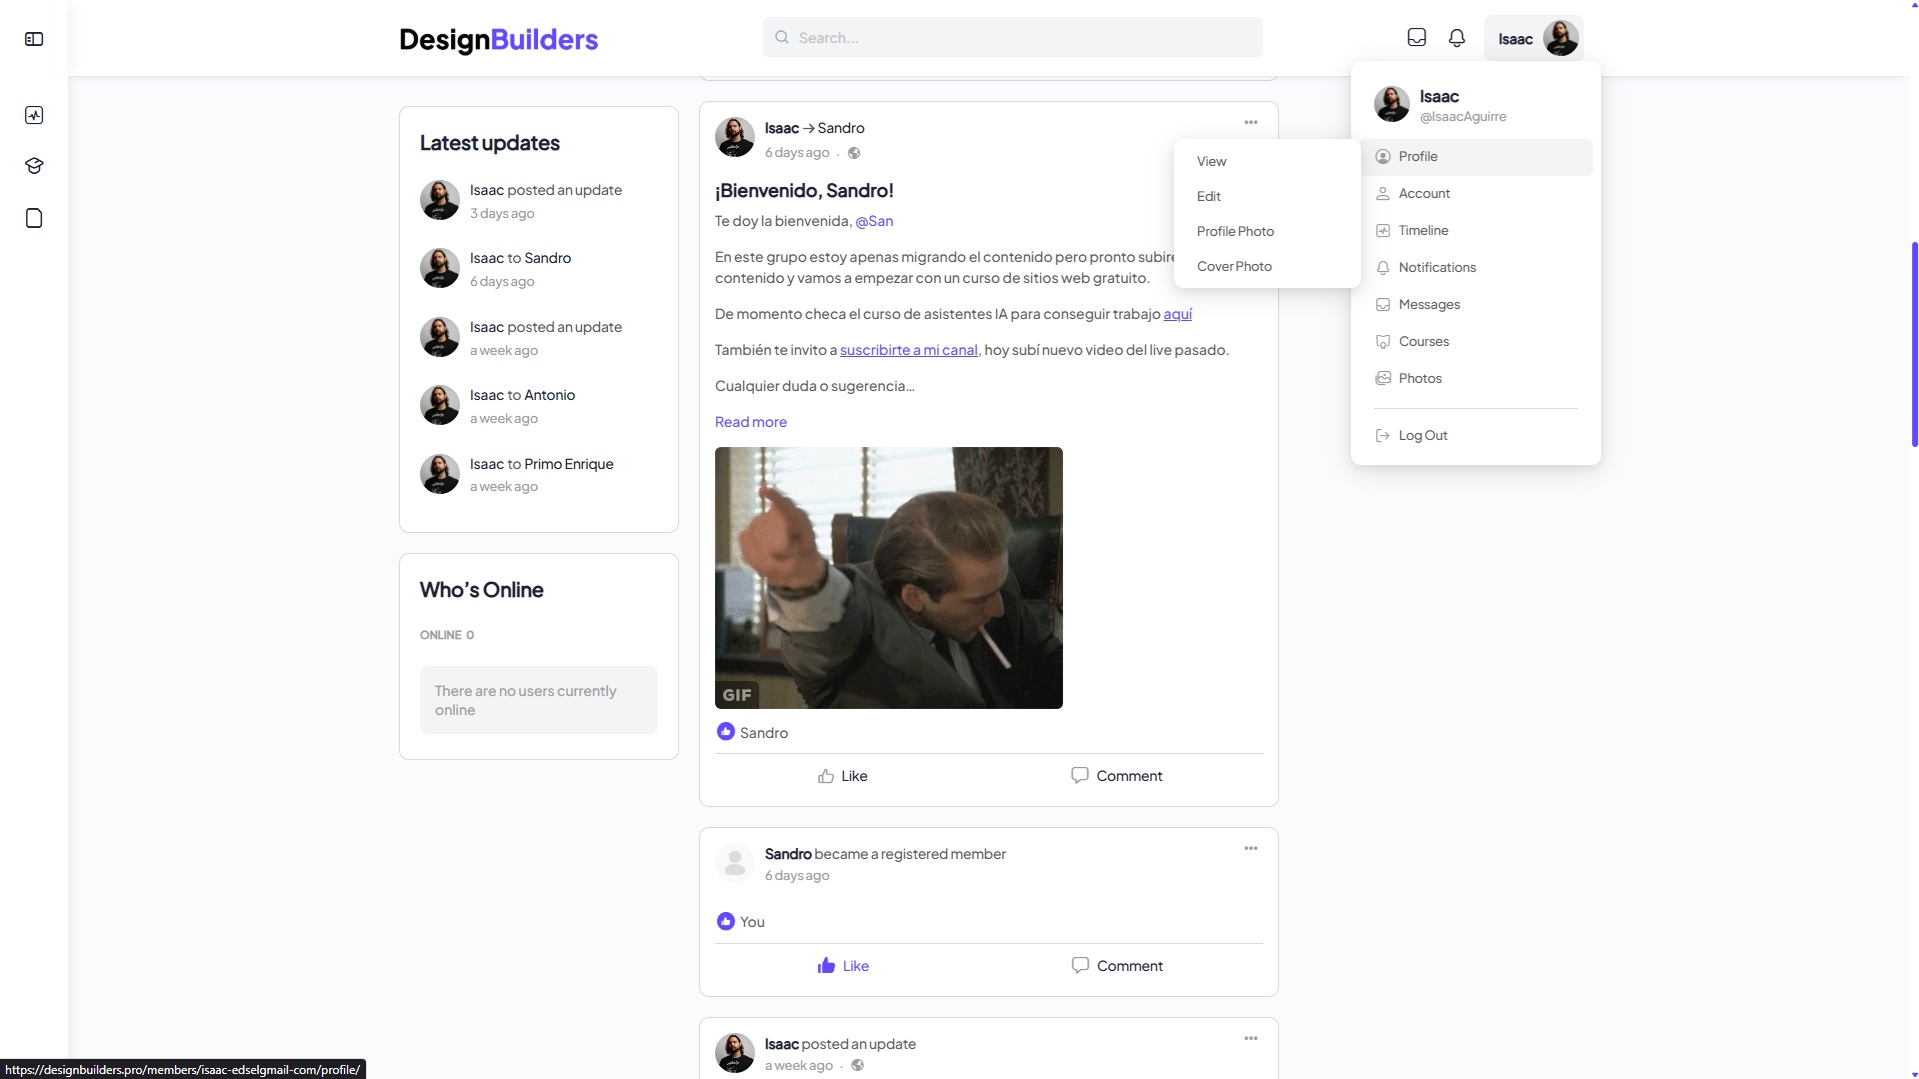
Task: Click into the Search field
Action: tap(1012, 38)
